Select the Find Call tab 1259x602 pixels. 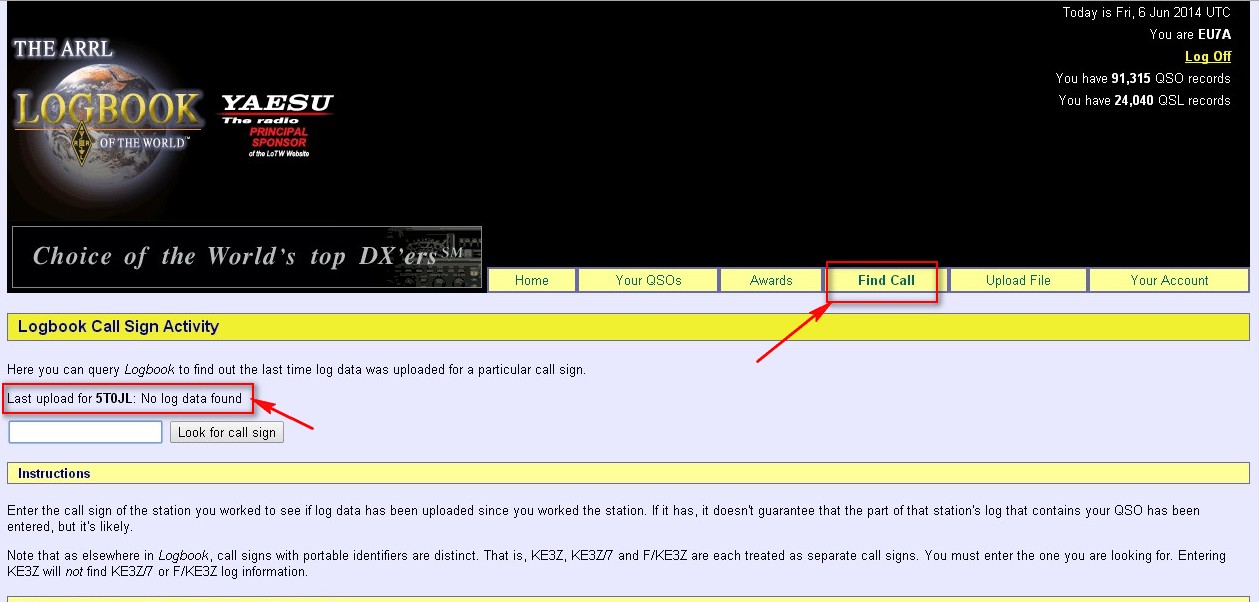886,281
